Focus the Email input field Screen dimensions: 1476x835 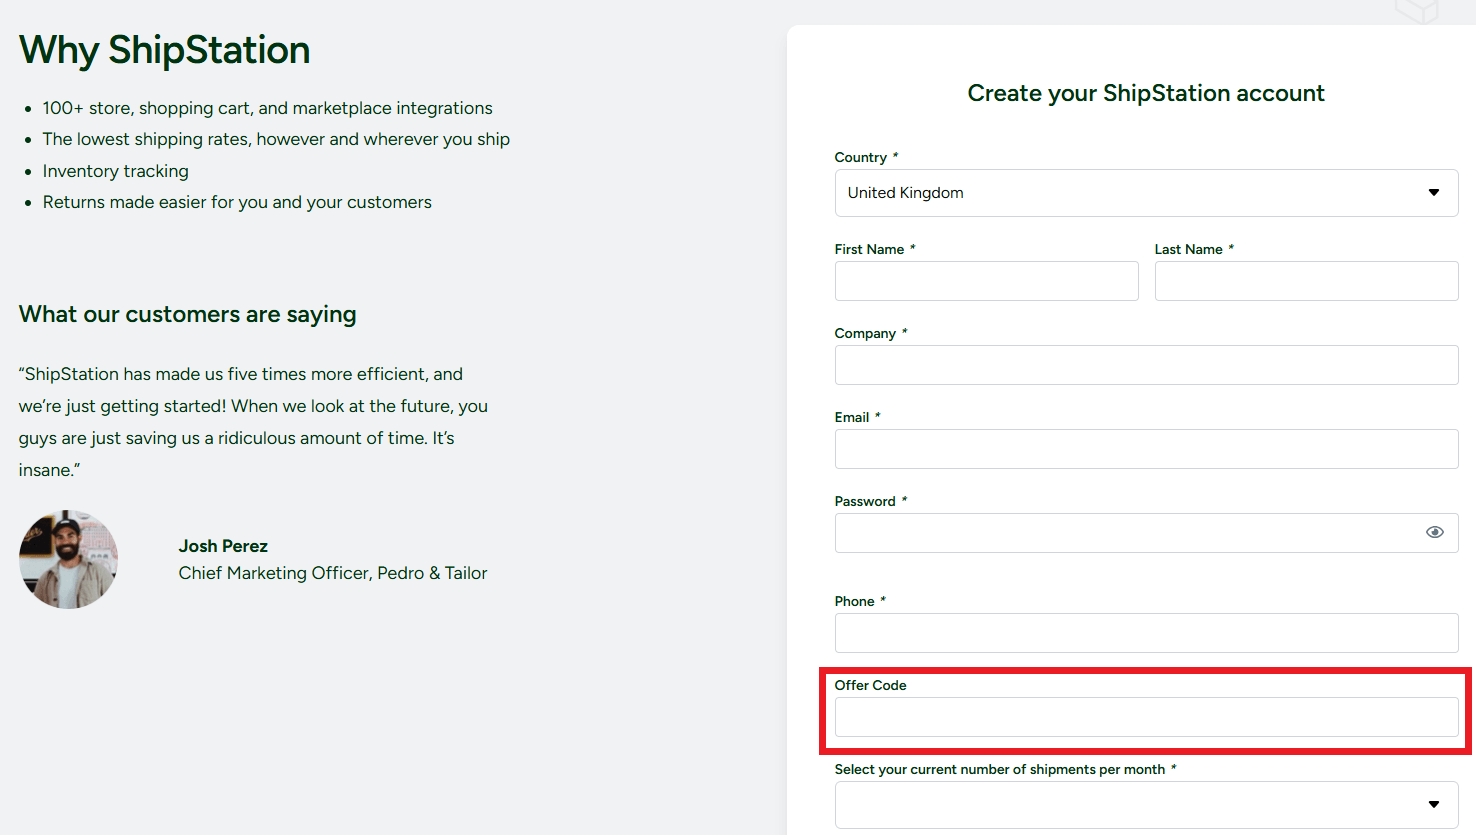[1146, 449]
